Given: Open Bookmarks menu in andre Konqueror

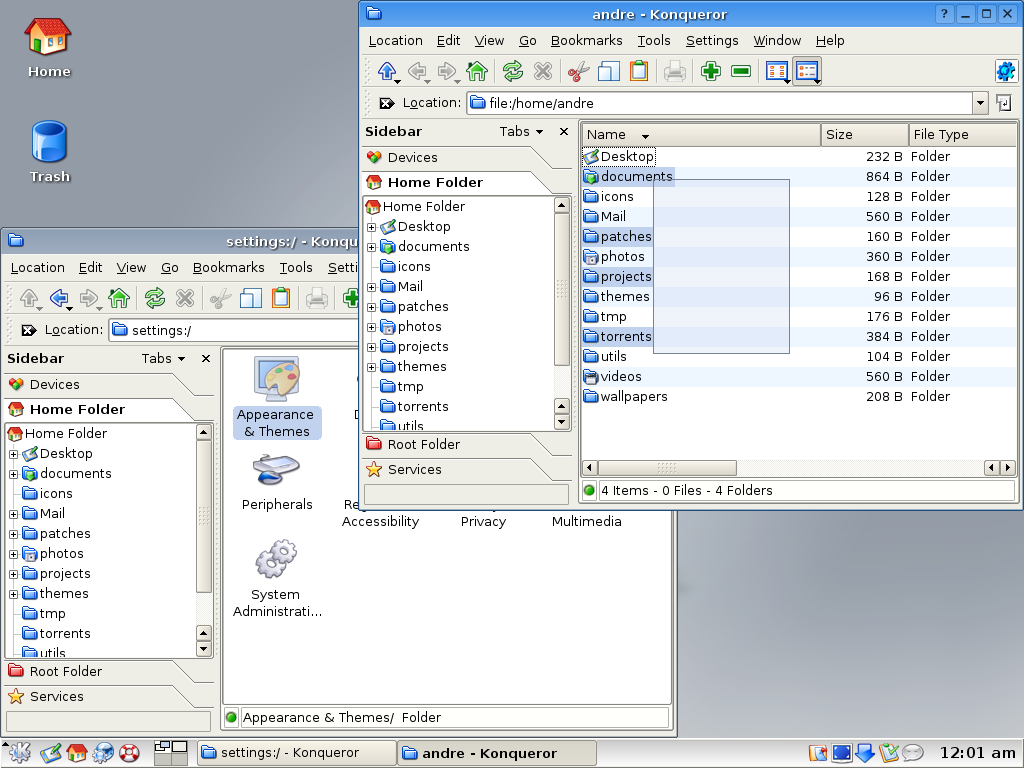Looking at the screenshot, I should 586,40.
